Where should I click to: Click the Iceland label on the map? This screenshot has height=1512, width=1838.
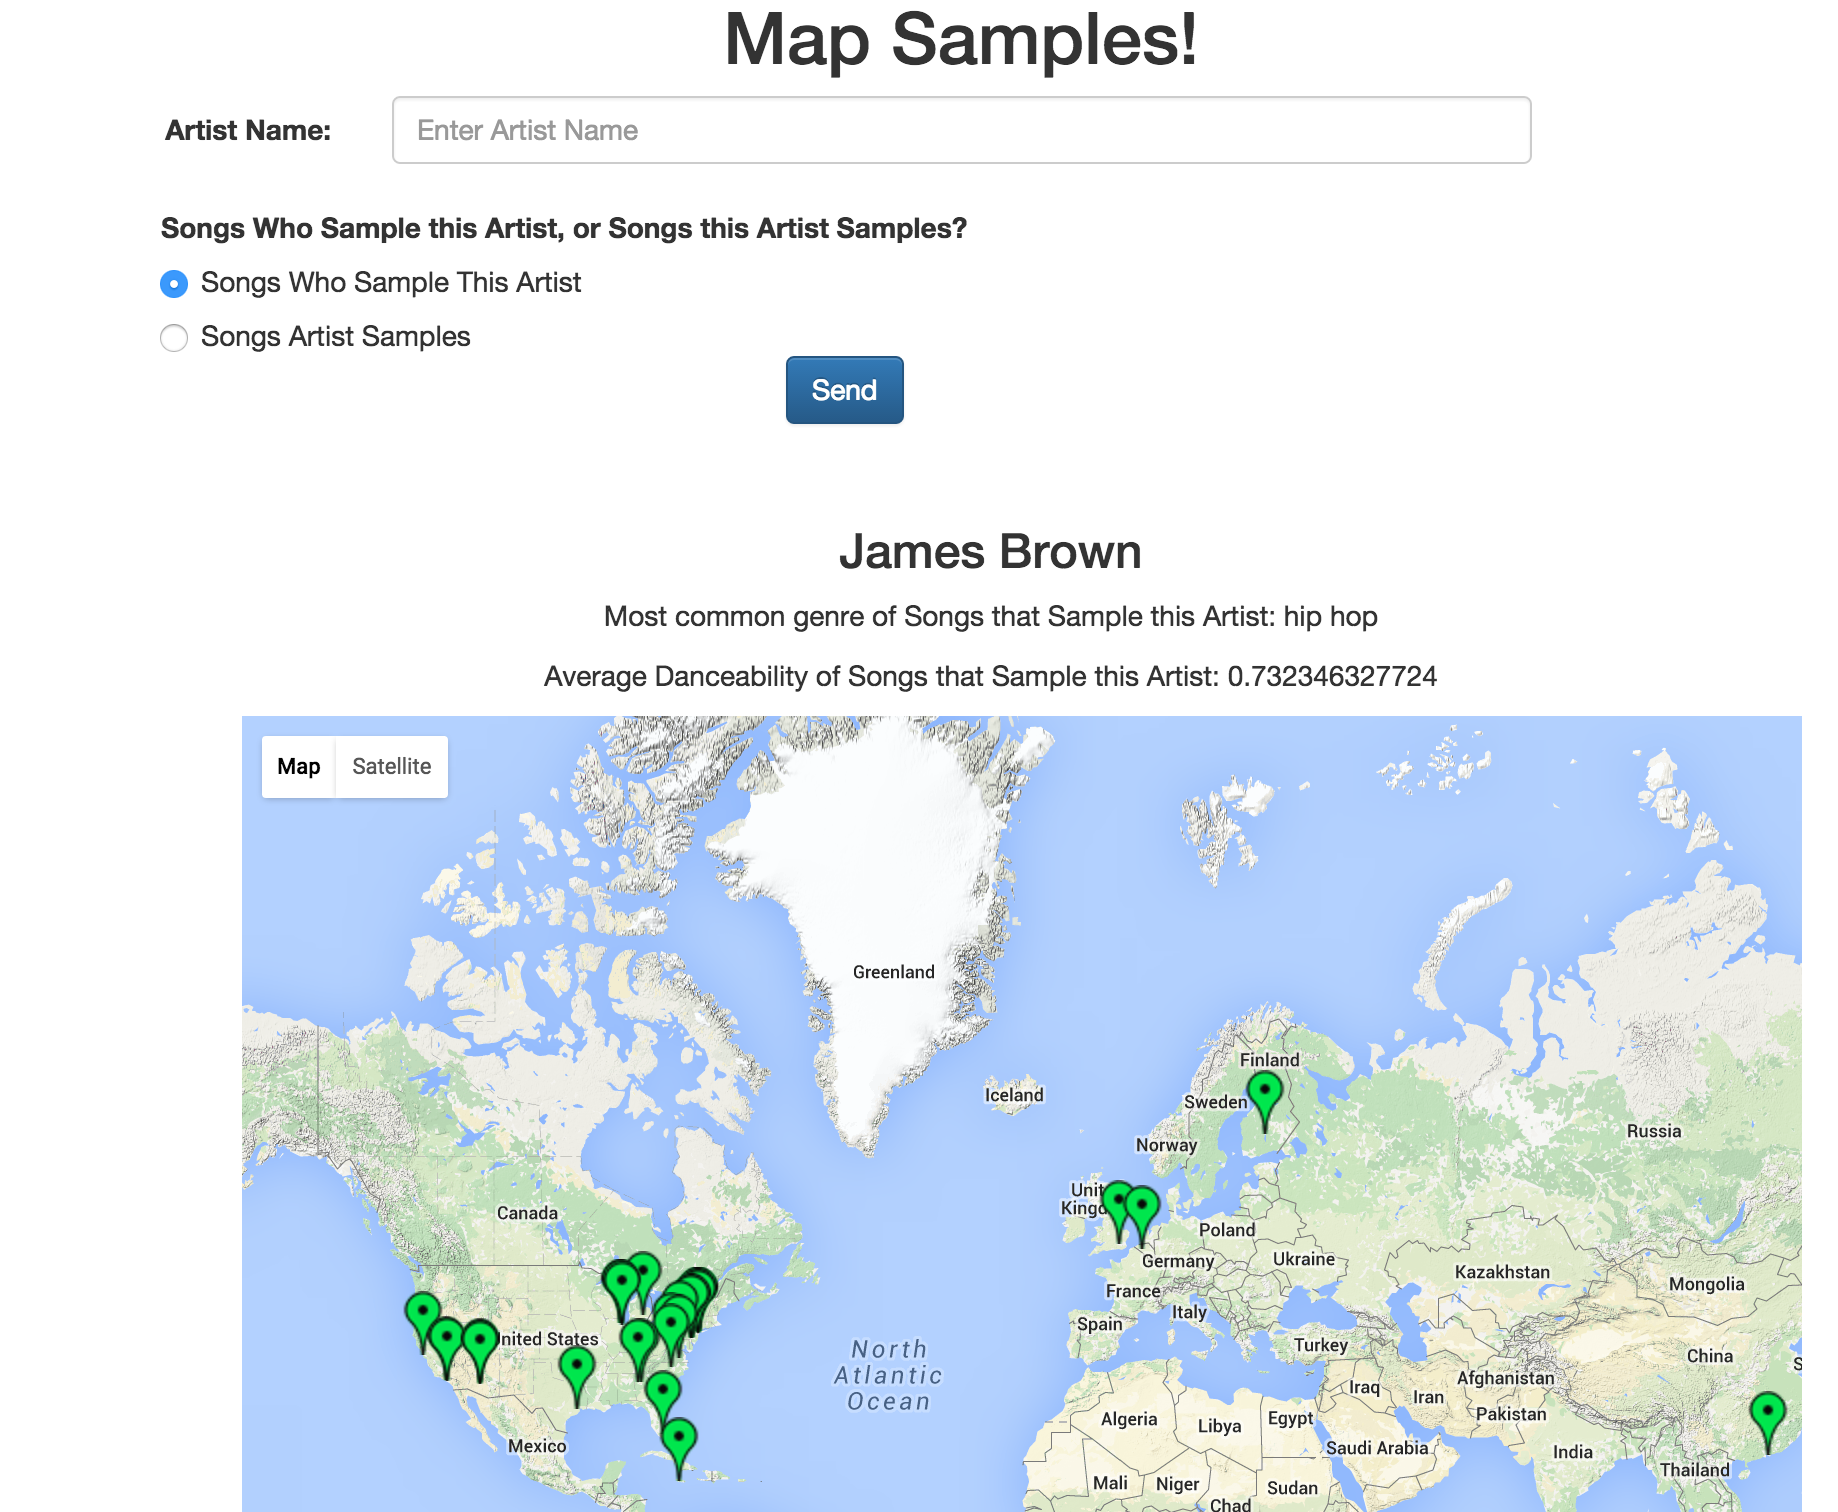point(1014,1095)
